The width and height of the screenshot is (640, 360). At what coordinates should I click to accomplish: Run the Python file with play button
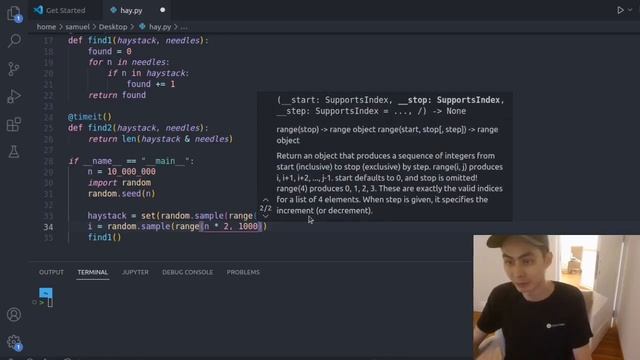click(x=620, y=10)
